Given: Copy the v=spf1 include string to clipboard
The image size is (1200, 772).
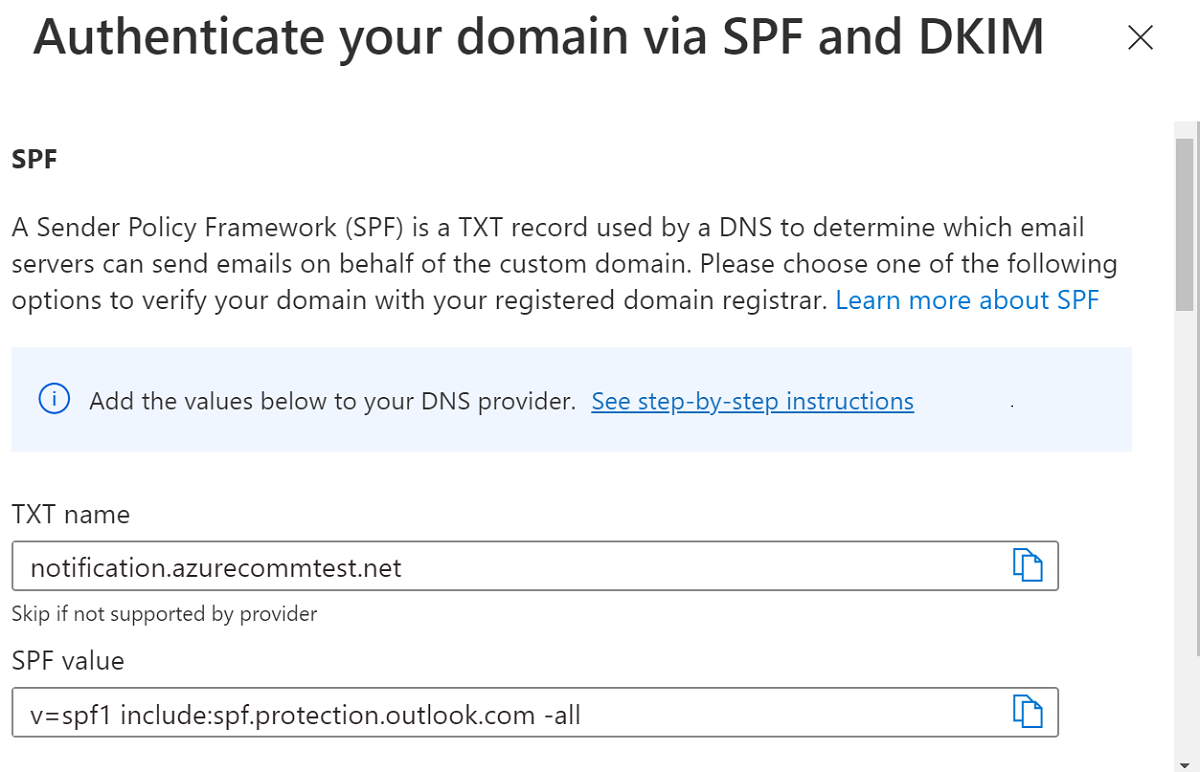Looking at the screenshot, I should pyautogui.click(x=1028, y=712).
